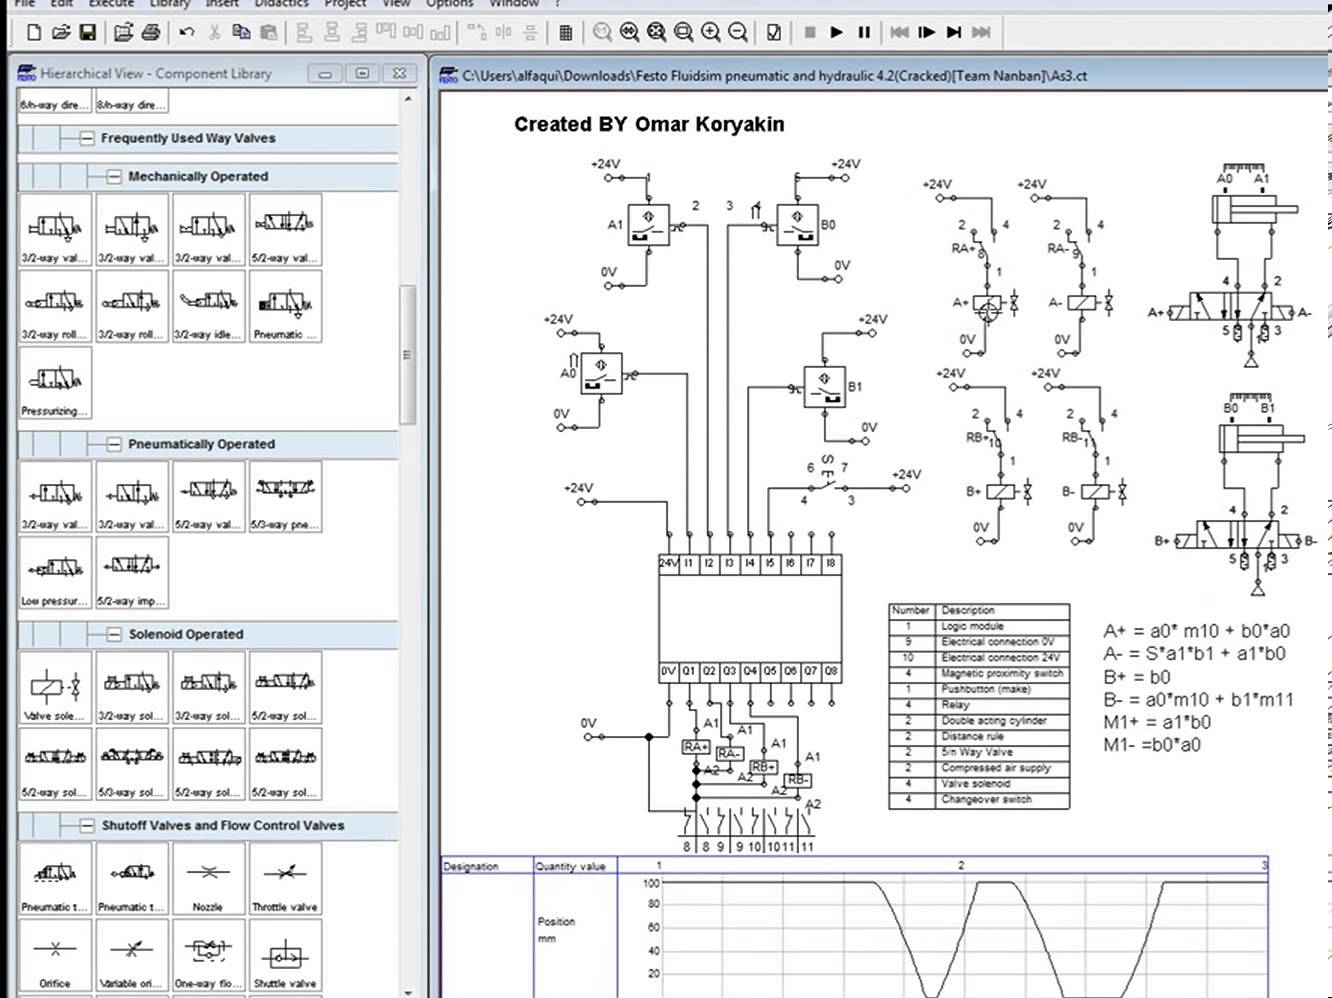This screenshot has height=998, width=1332.
Task: Advance simulation one single step
Action: coord(927,32)
